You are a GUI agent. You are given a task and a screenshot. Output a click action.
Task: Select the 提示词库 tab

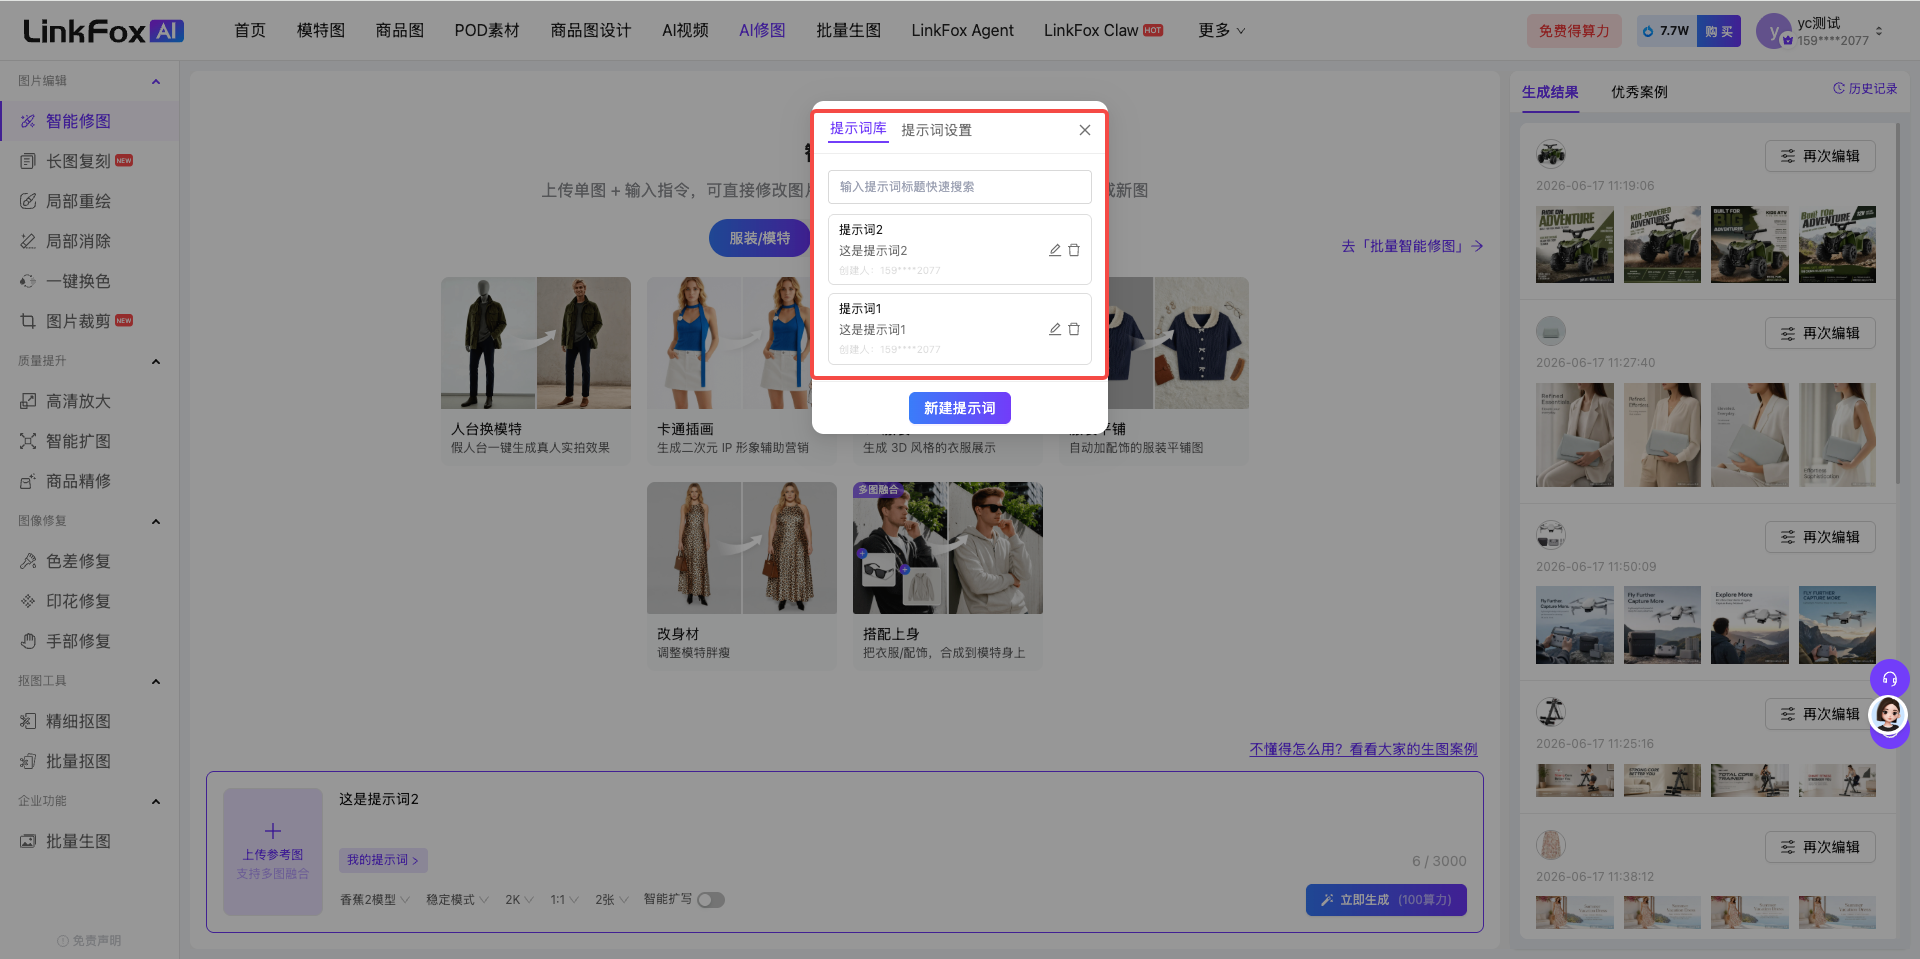[858, 129]
